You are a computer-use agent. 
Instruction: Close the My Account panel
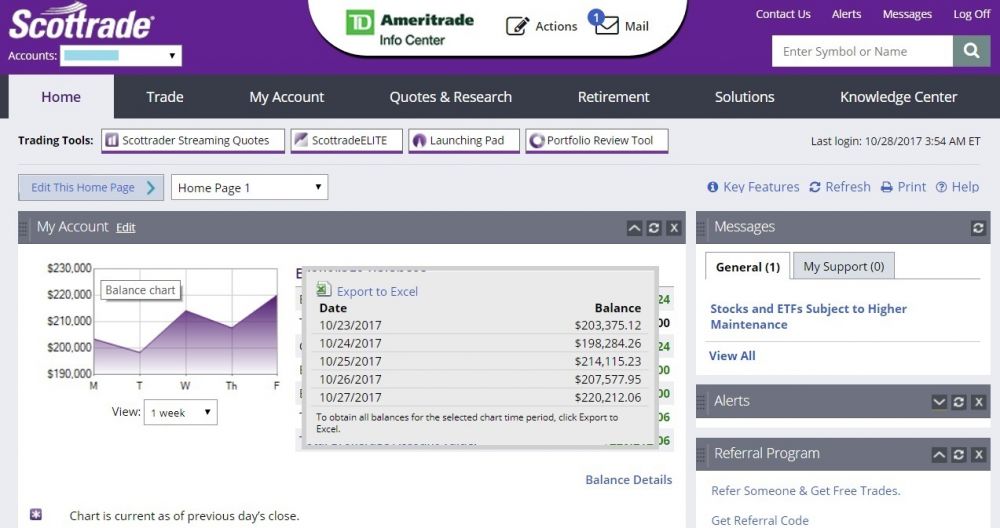(x=674, y=228)
